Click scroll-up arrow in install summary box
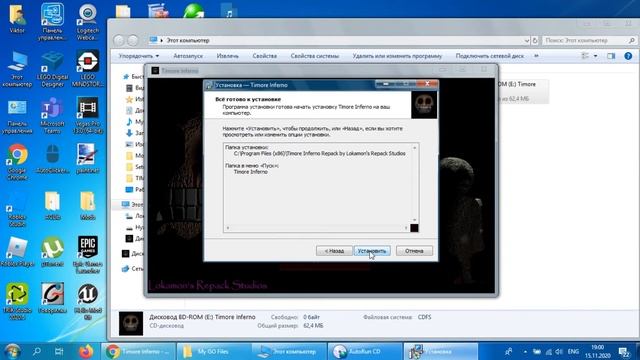The image size is (640, 360). [x=415, y=148]
